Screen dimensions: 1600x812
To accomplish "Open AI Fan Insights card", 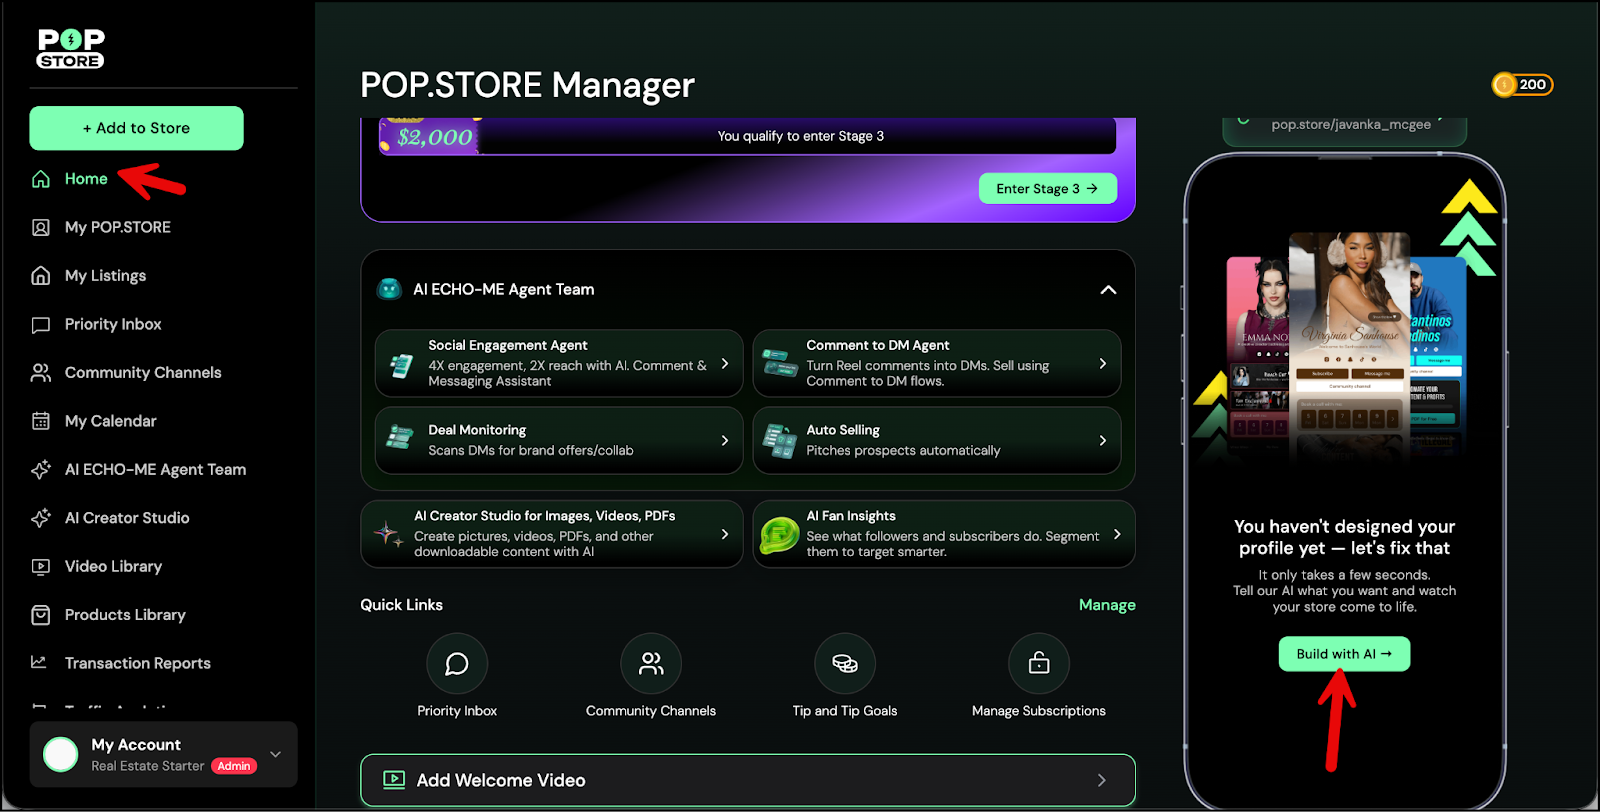I will coord(943,534).
